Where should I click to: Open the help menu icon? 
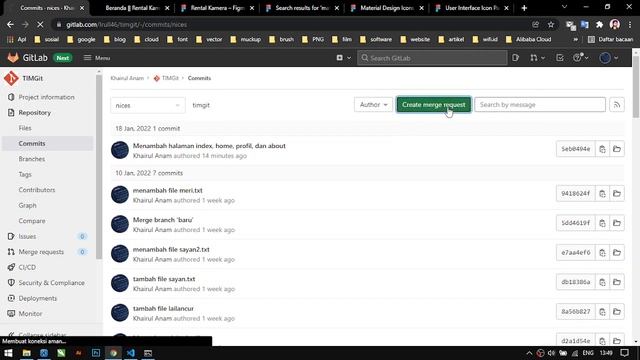tap(580, 58)
